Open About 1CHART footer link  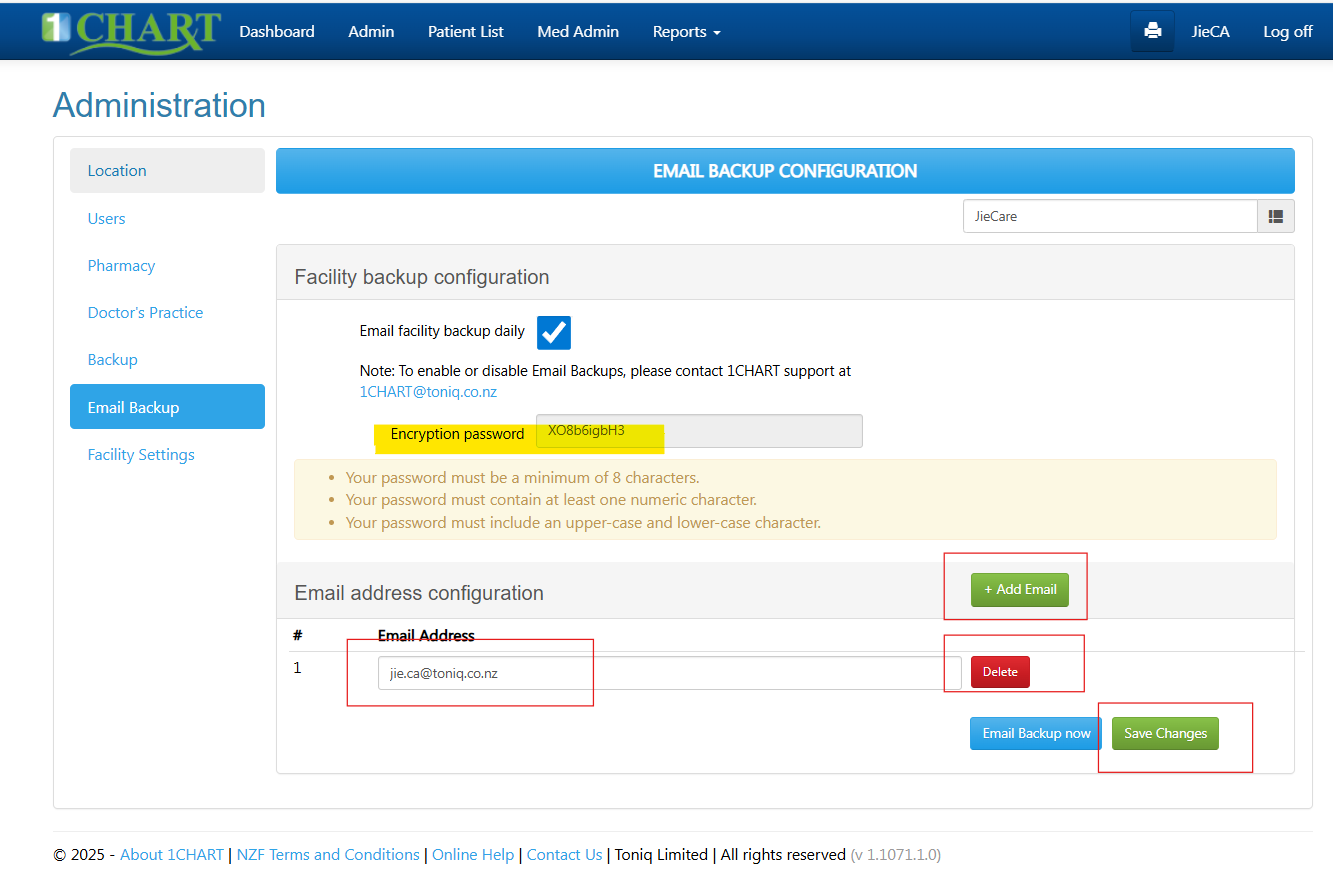point(172,855)
